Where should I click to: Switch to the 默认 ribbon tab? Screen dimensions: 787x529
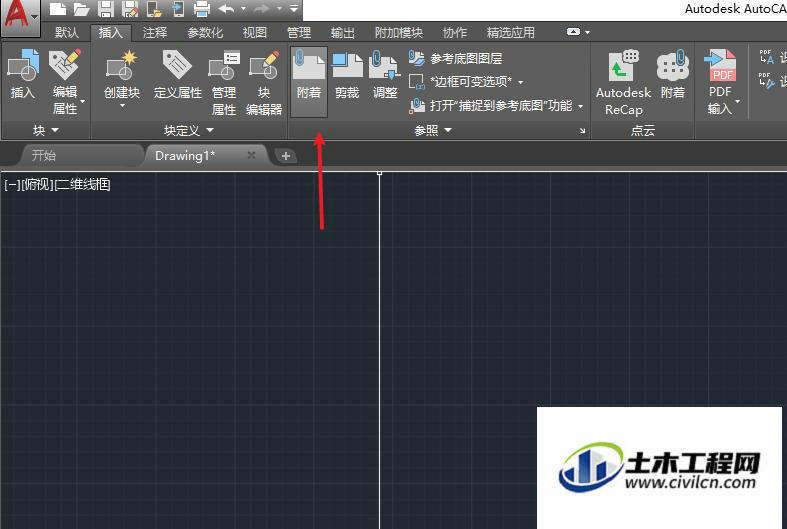tap(67, 33)
